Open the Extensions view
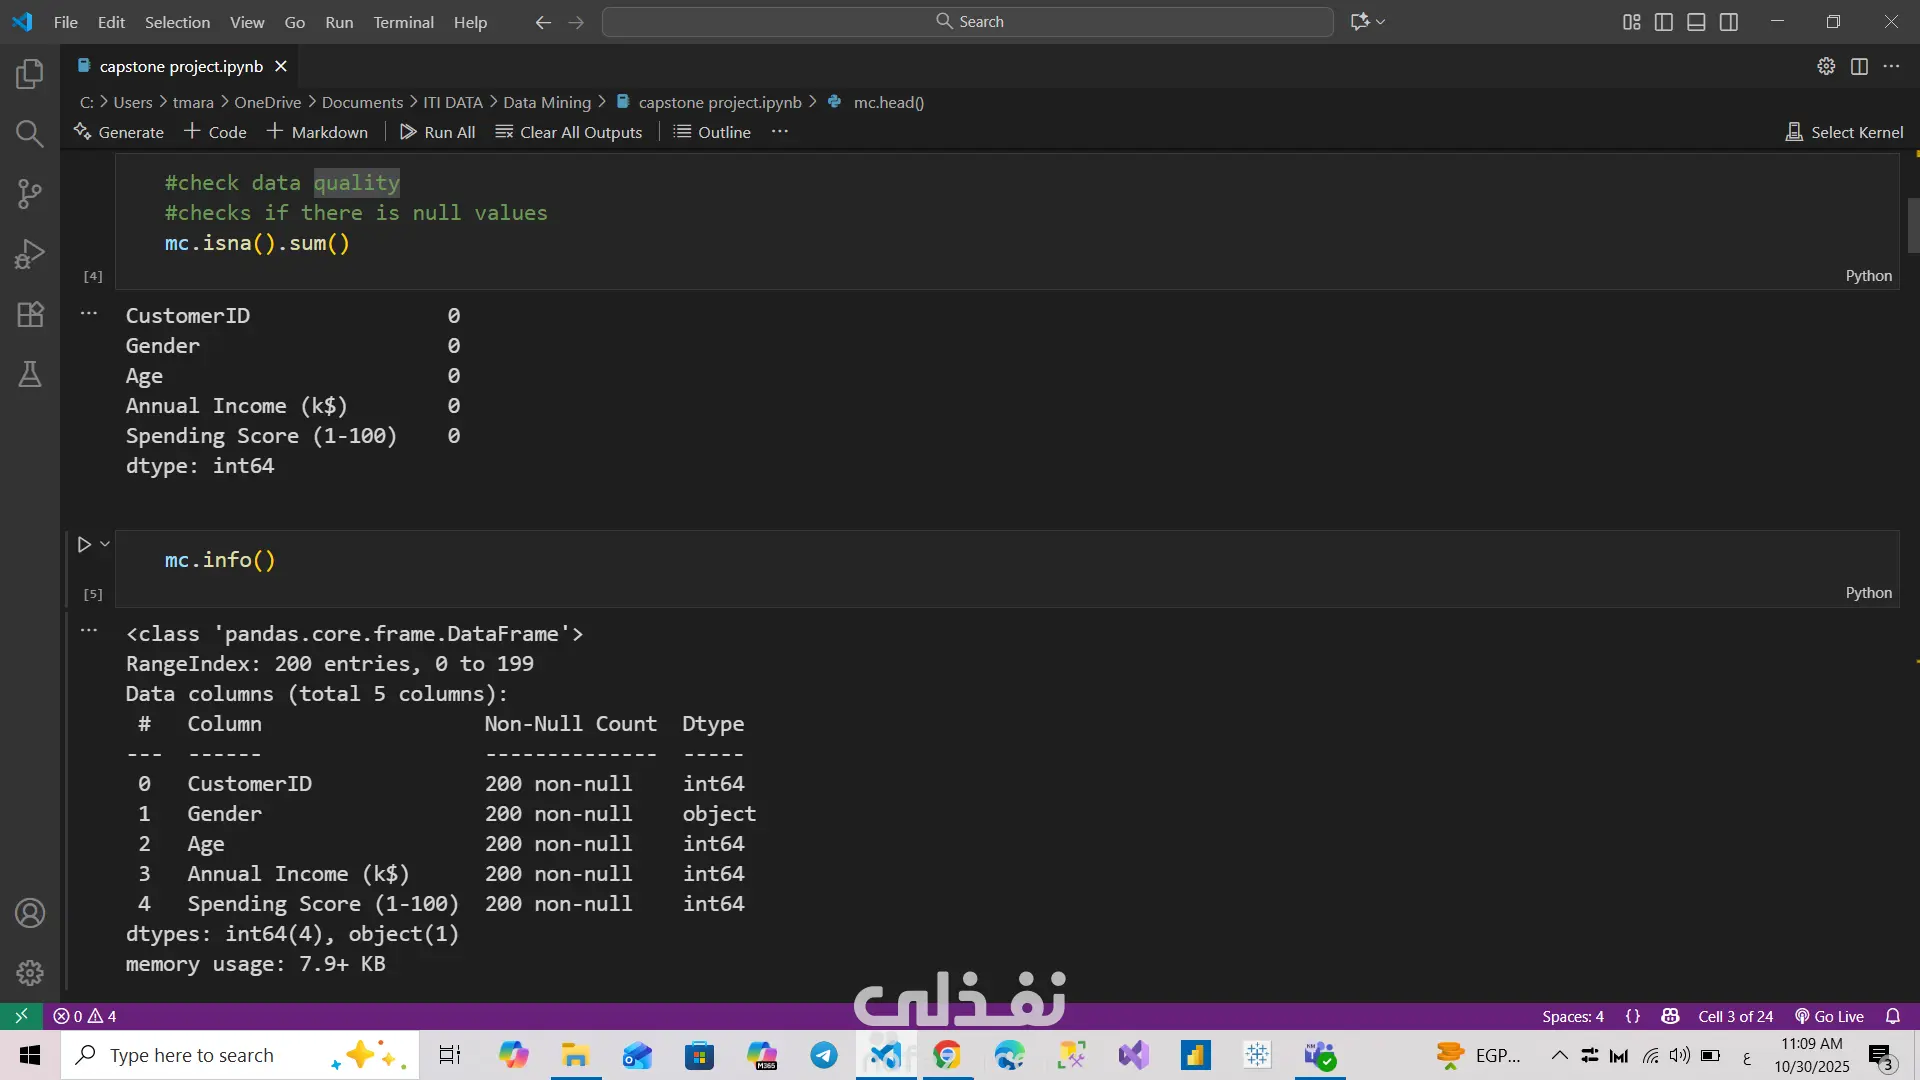Viewport: 1920px width, 1080px height. (30, 314)
